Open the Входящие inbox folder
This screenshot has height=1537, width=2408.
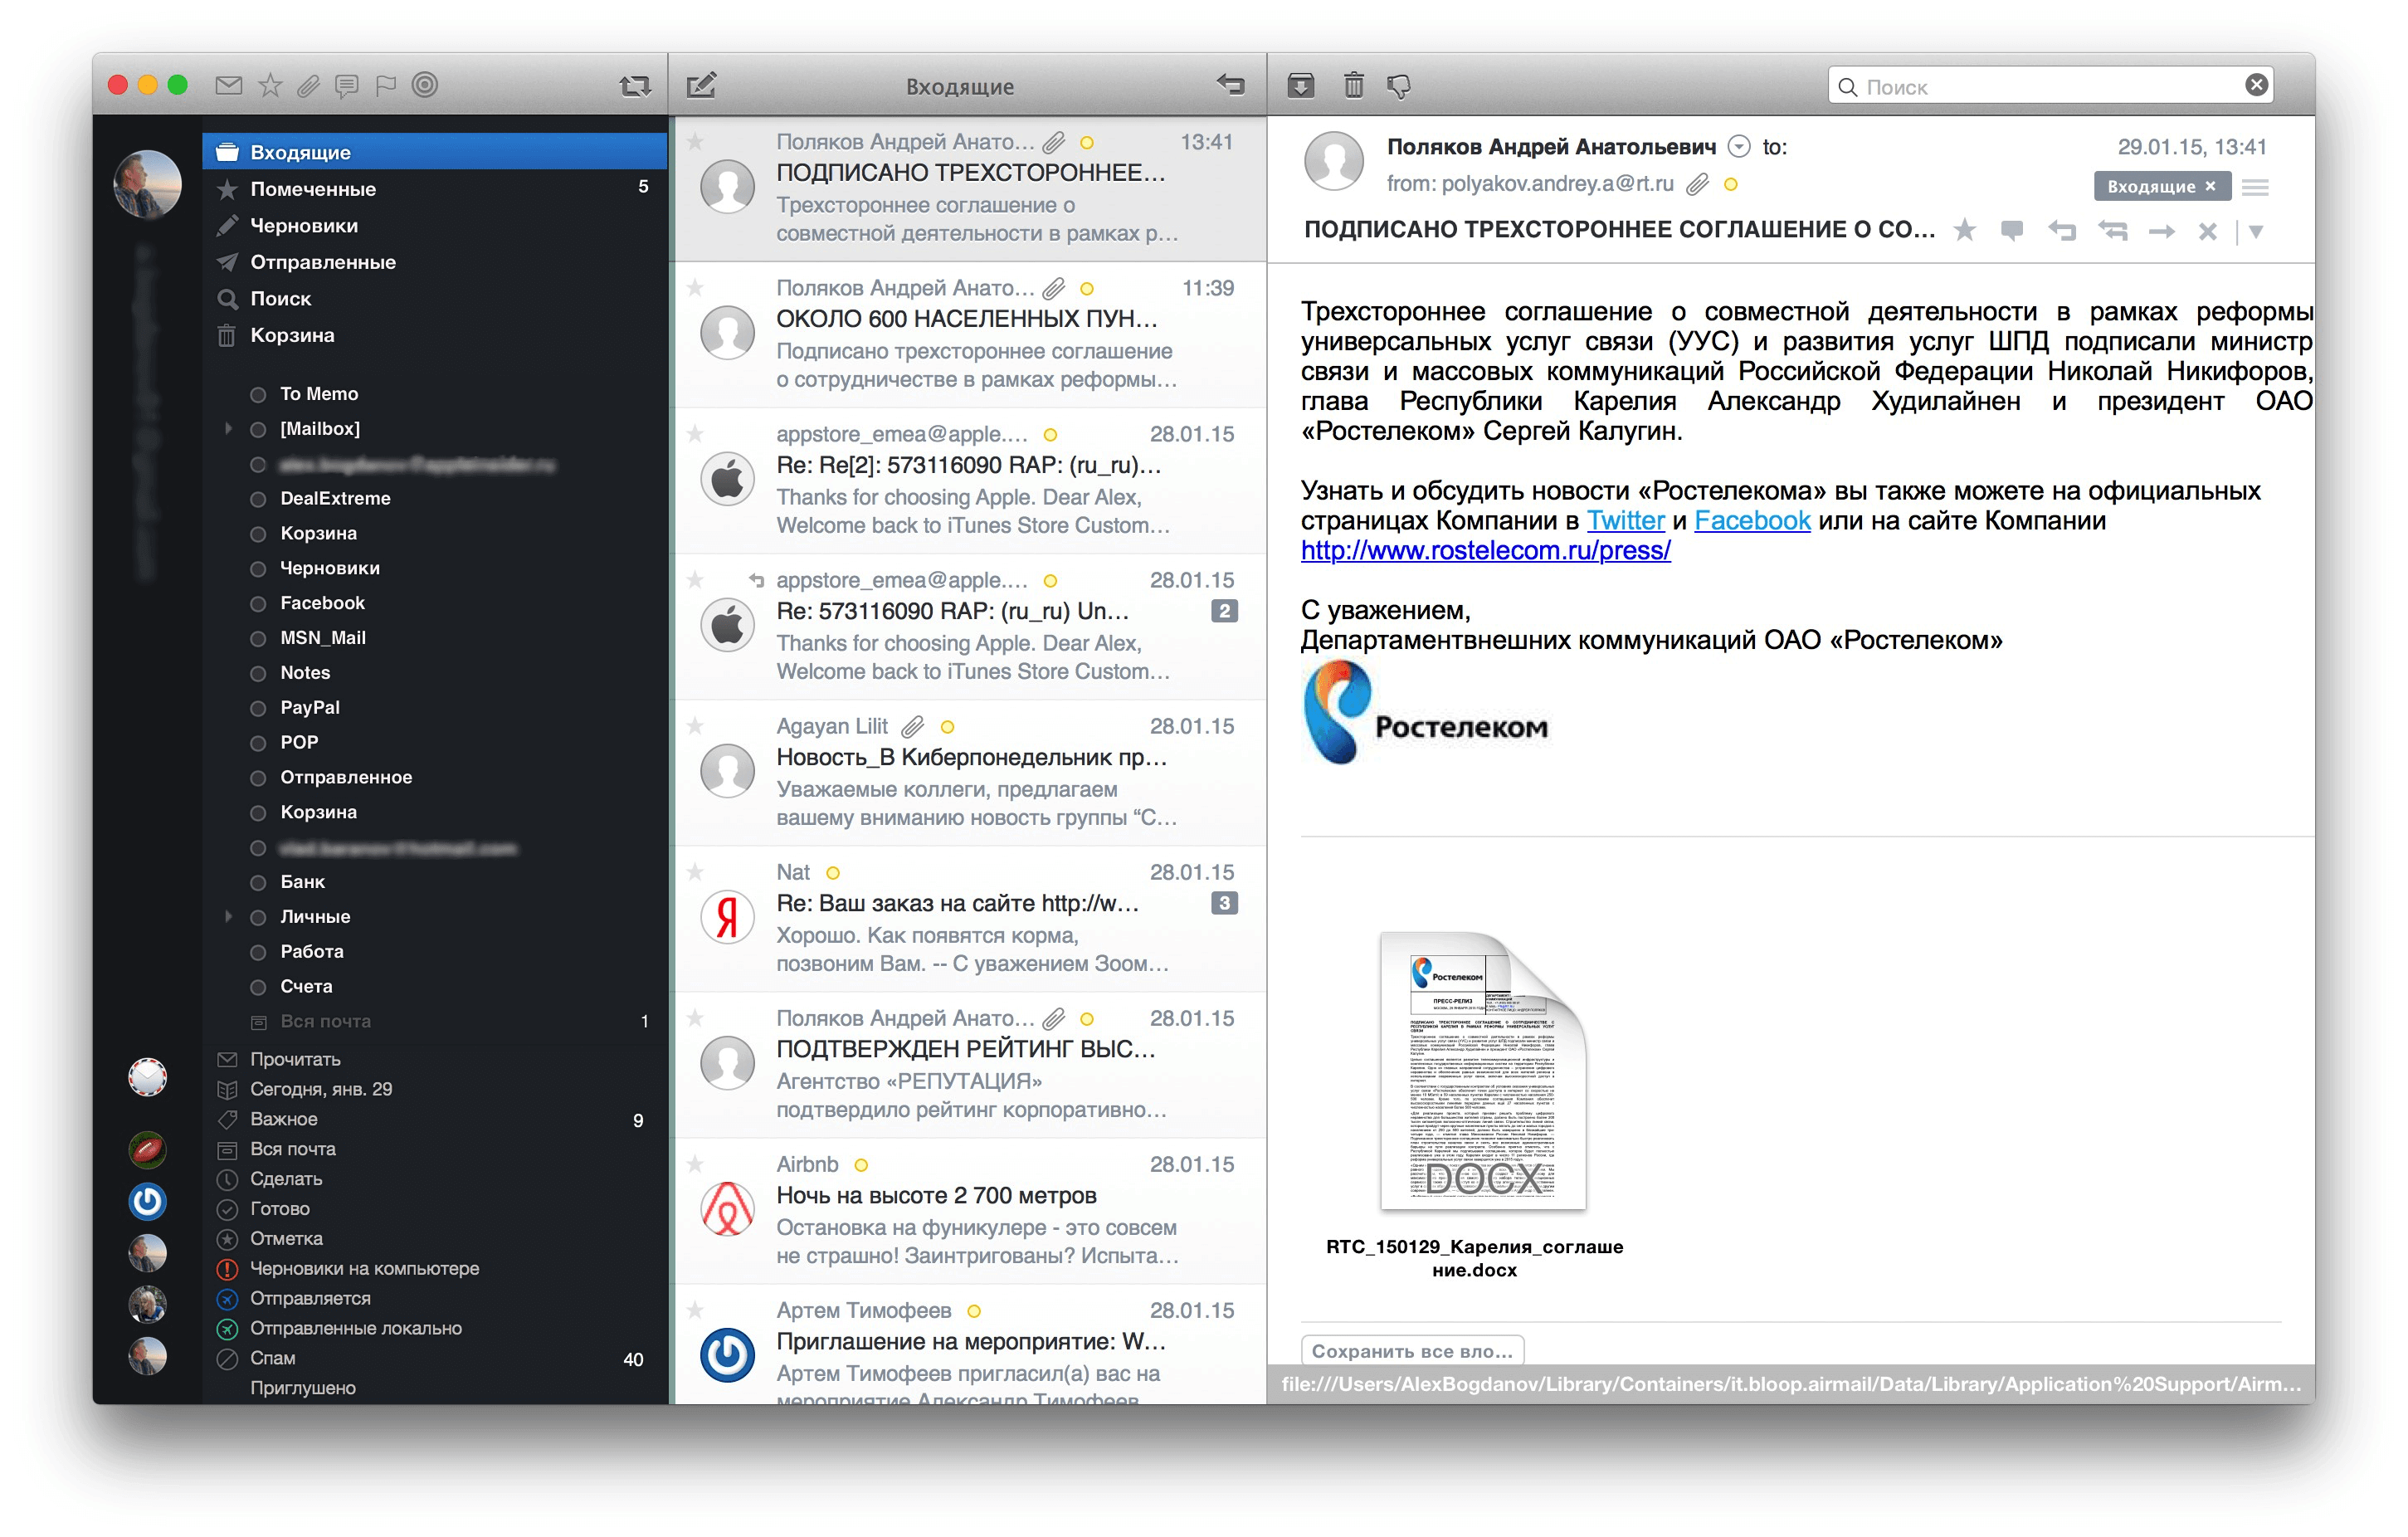[435, 152]
